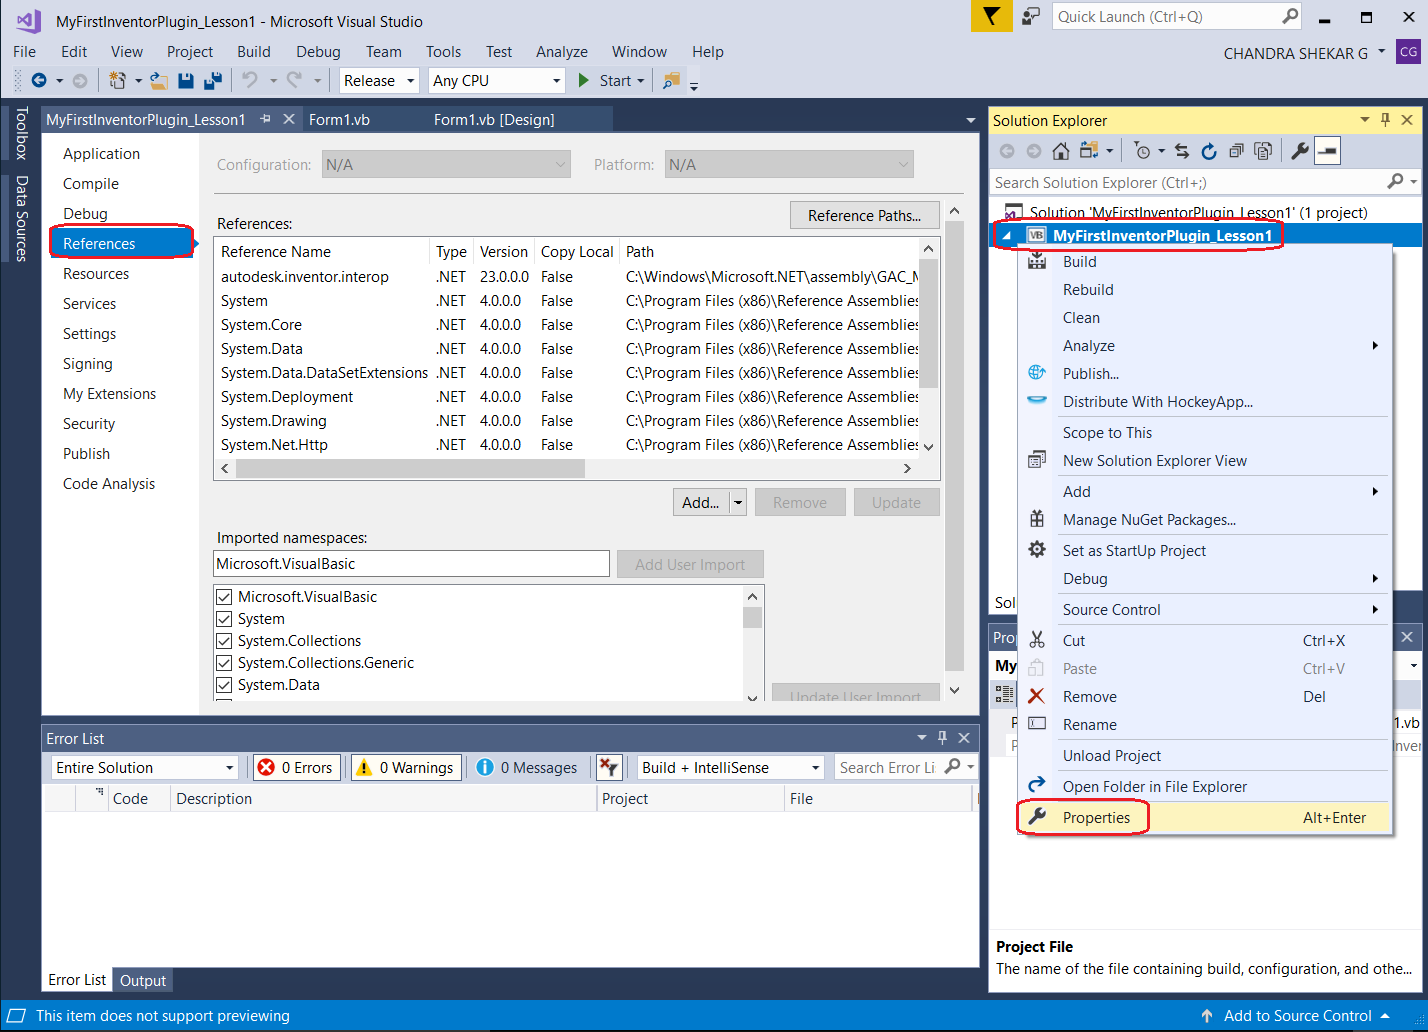Choose Rebuild from the context menu

coord(1090,289)
